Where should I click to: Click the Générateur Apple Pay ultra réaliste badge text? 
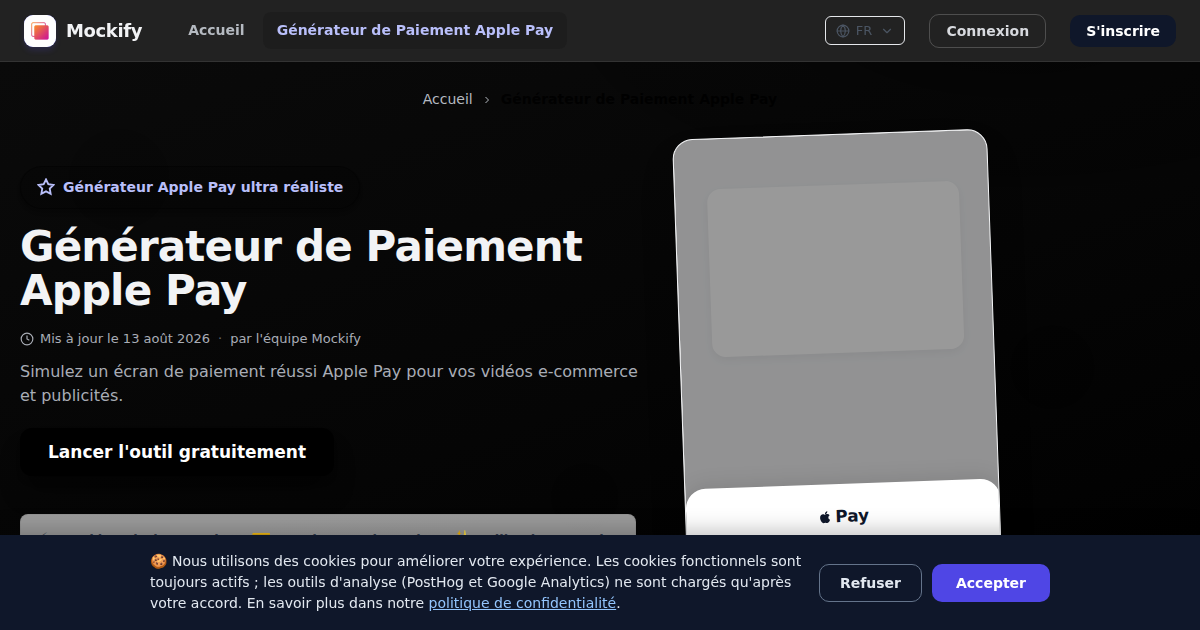(203, 187)
